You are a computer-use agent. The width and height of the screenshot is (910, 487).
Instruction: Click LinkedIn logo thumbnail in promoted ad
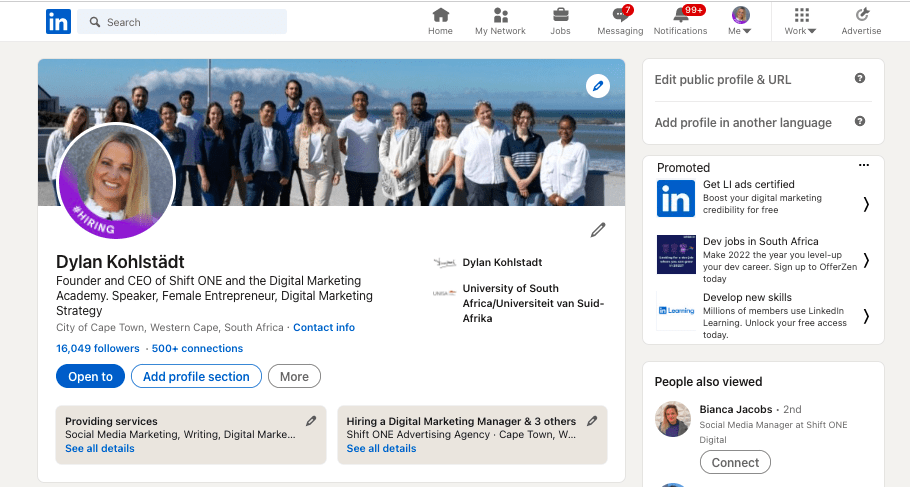(x=676, y=199)
